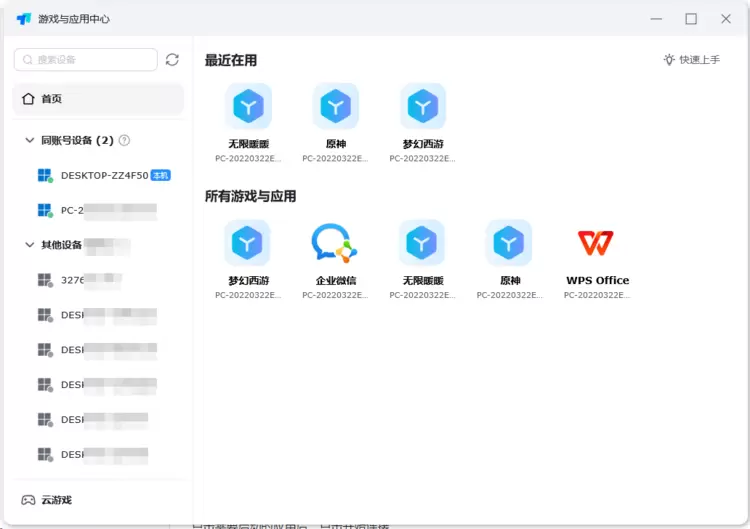
Task: Click the refresh devices icon
Action: point(172,60)
